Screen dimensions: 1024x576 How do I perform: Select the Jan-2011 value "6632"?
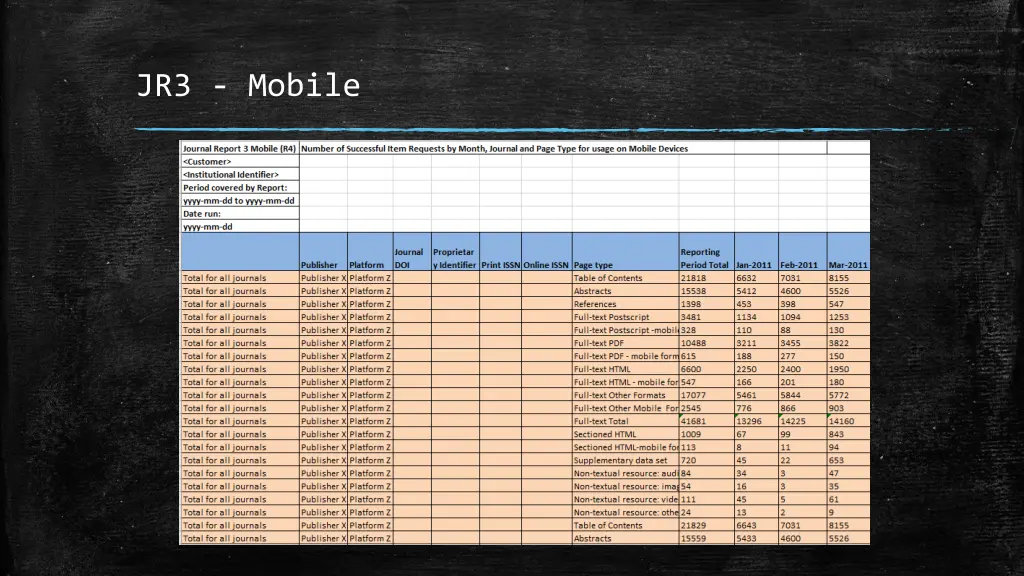point(756,278)
